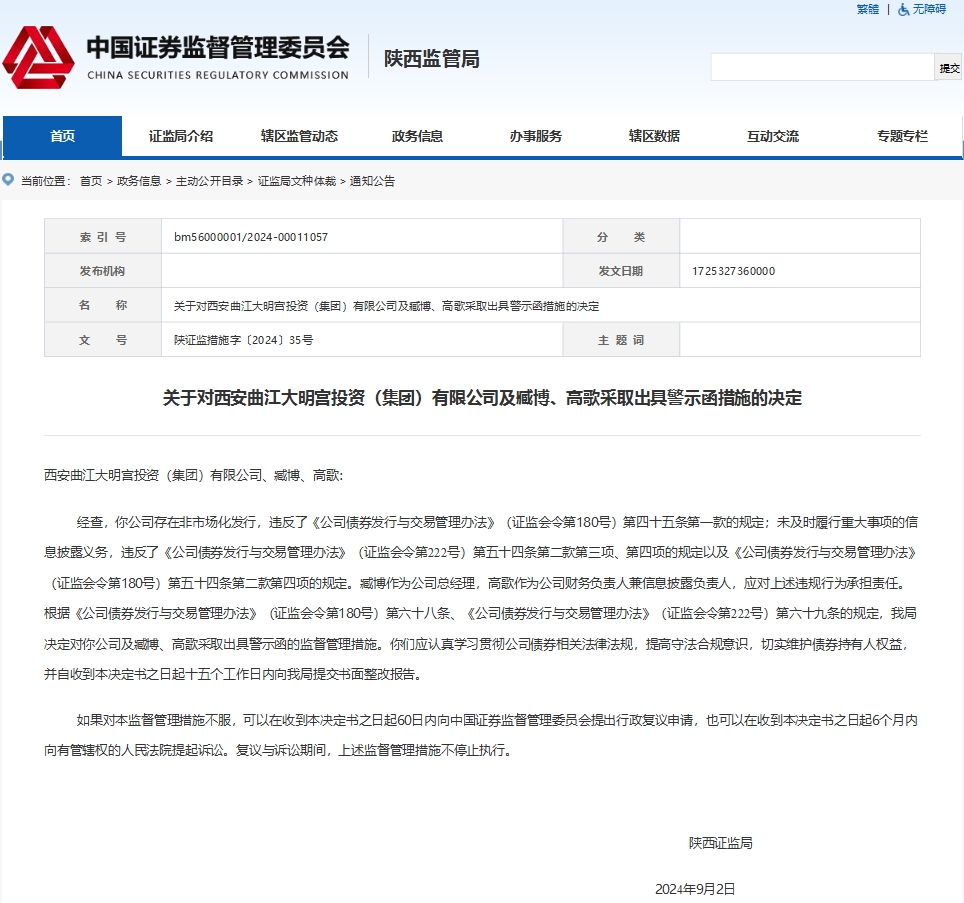Viewport: 964px width, 903px height.
Task: Open the 辖区监管动态 navigation tab
Action: tap(299, 136)
